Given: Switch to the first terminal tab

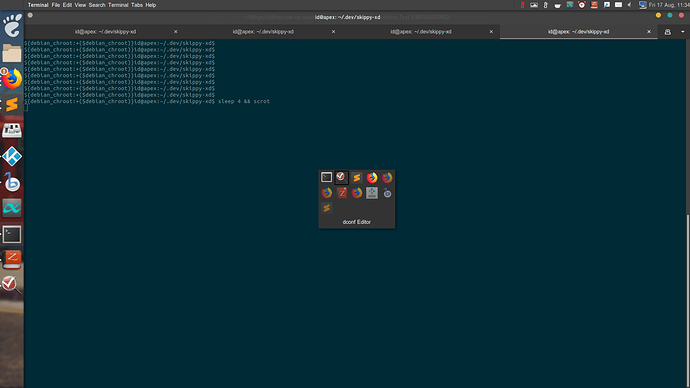Looking at the screenshot, I should click(105, 32).
